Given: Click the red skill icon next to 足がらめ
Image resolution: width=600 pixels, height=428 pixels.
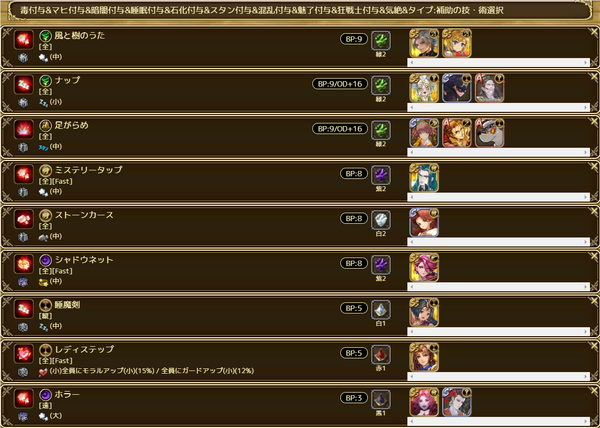Looking at the screenshot, I should point(24,129).
